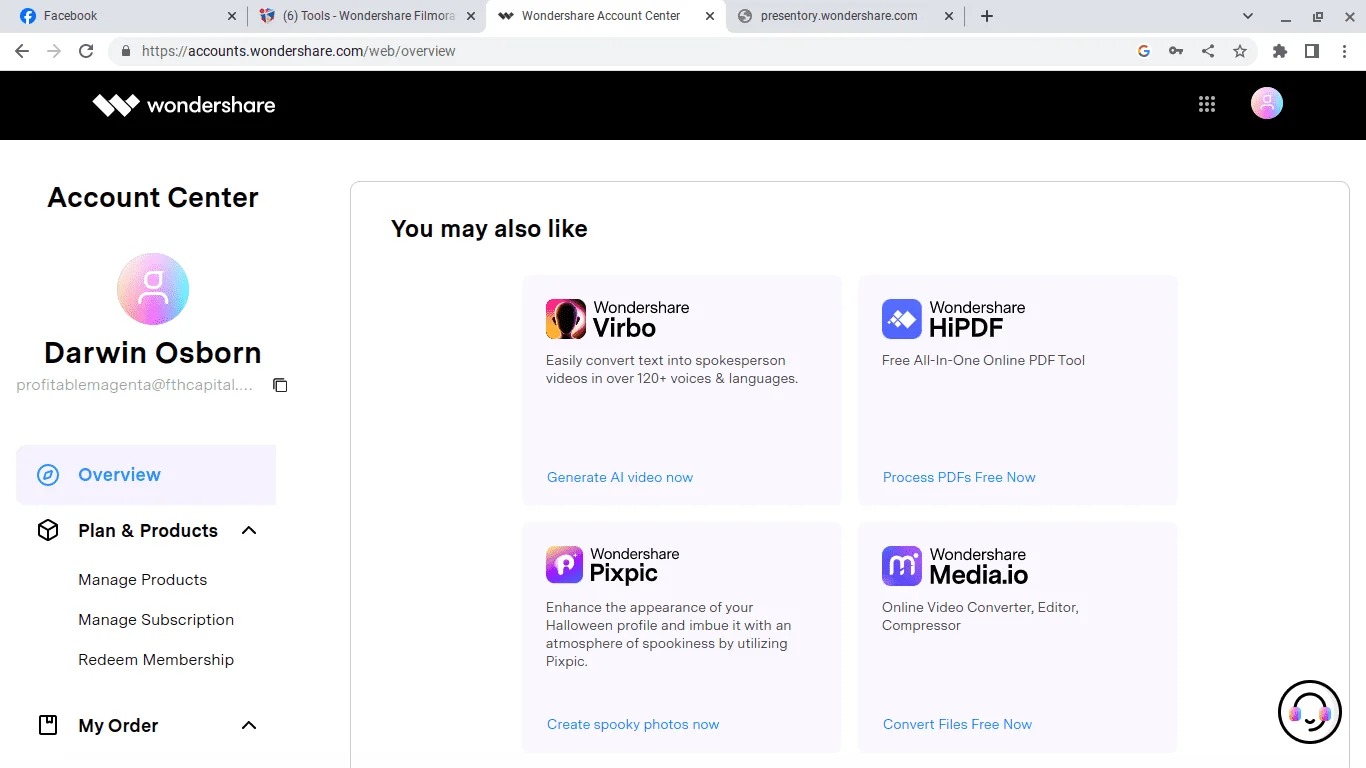1366x768 pixels.
Task: Open Manage Subscription in sidebar
Action: click(156, 620)
